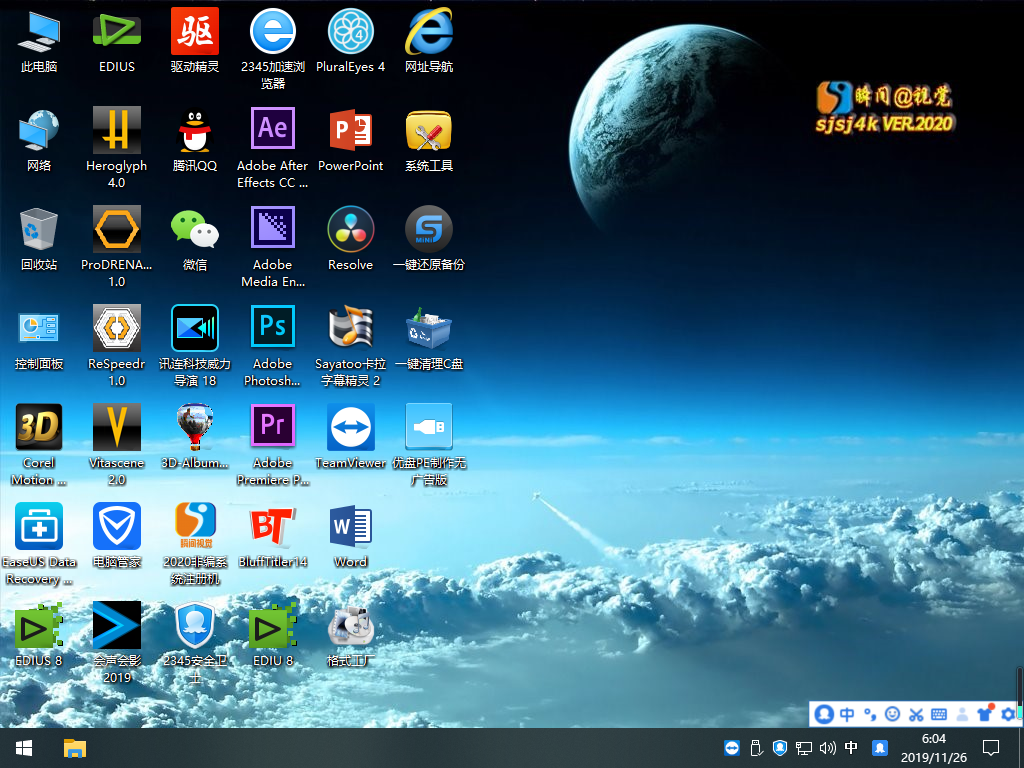This screenshot has width=1024, height=768.
Task: Launch Adobe Premiere Pro shortcut
Action: (x=272, y=426)
